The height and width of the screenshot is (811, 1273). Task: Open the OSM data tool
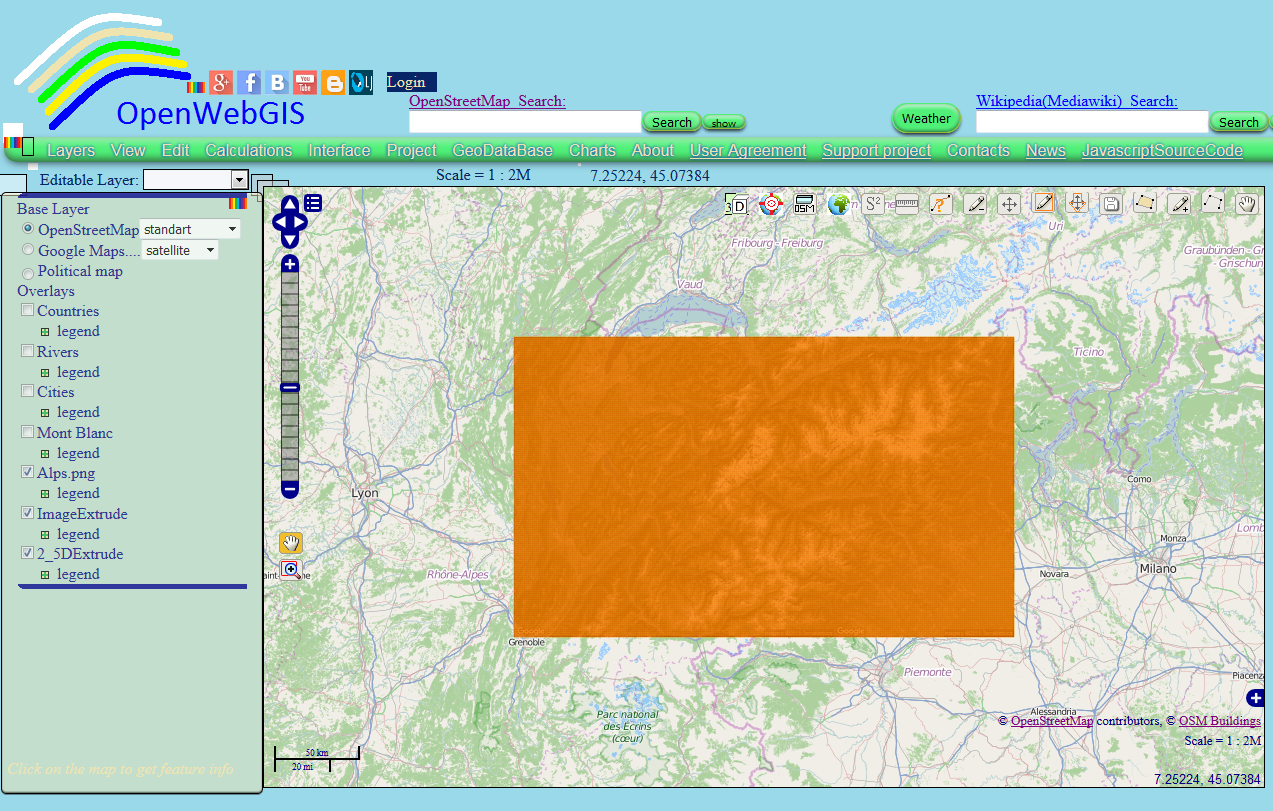pyautogui.click(x=805, y=204)
